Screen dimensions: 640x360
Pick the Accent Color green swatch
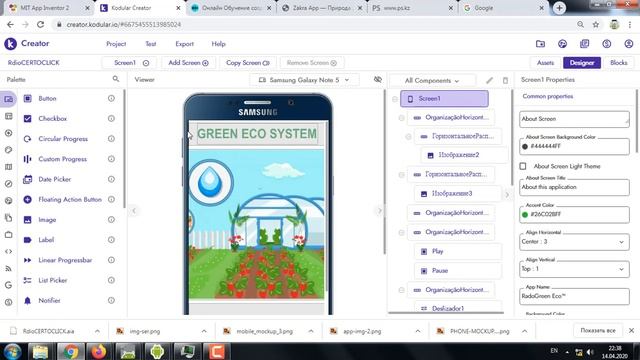[525, 215]
